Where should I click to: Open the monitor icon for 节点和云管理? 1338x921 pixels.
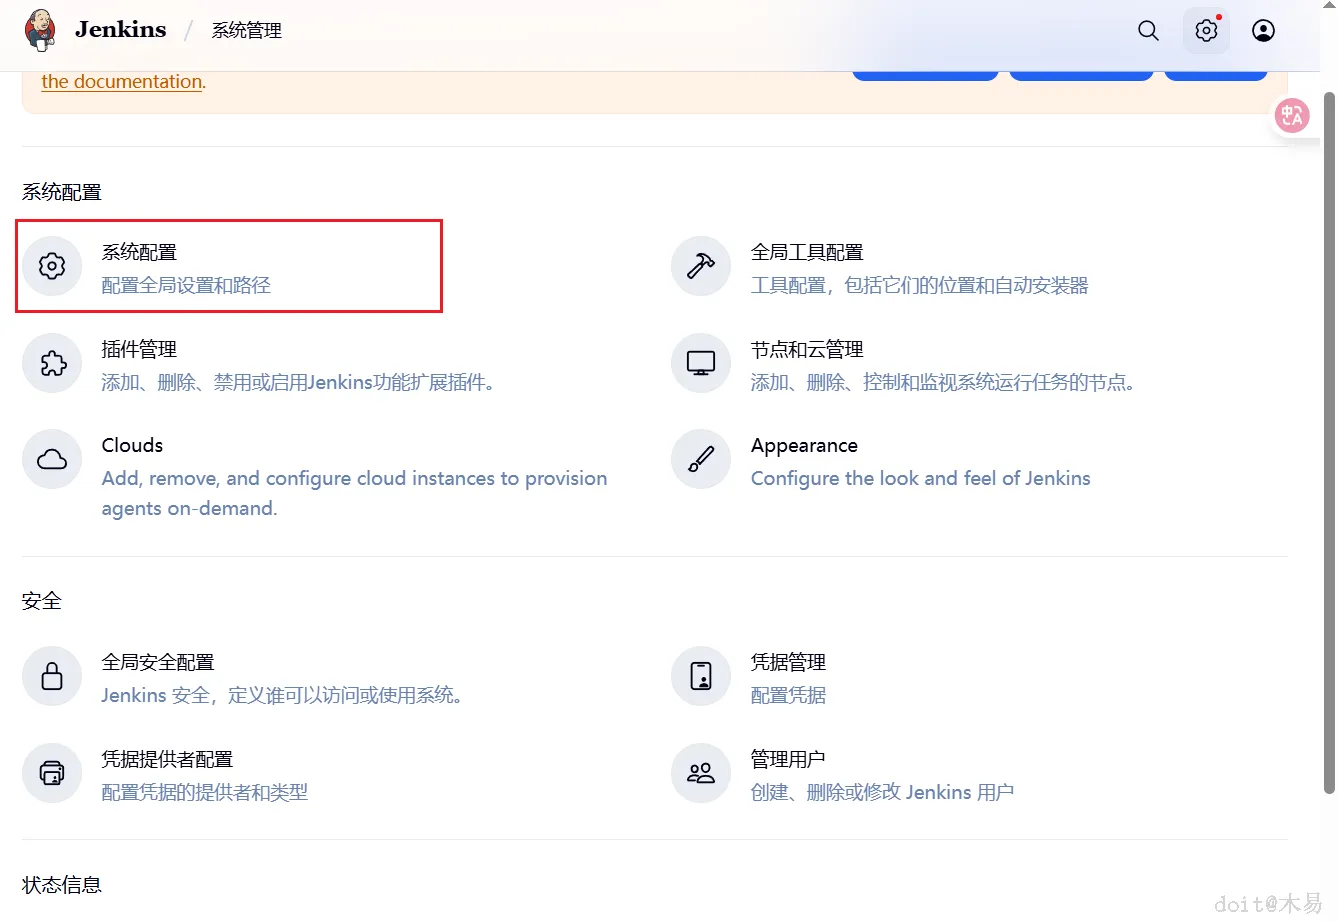[700, 363]
